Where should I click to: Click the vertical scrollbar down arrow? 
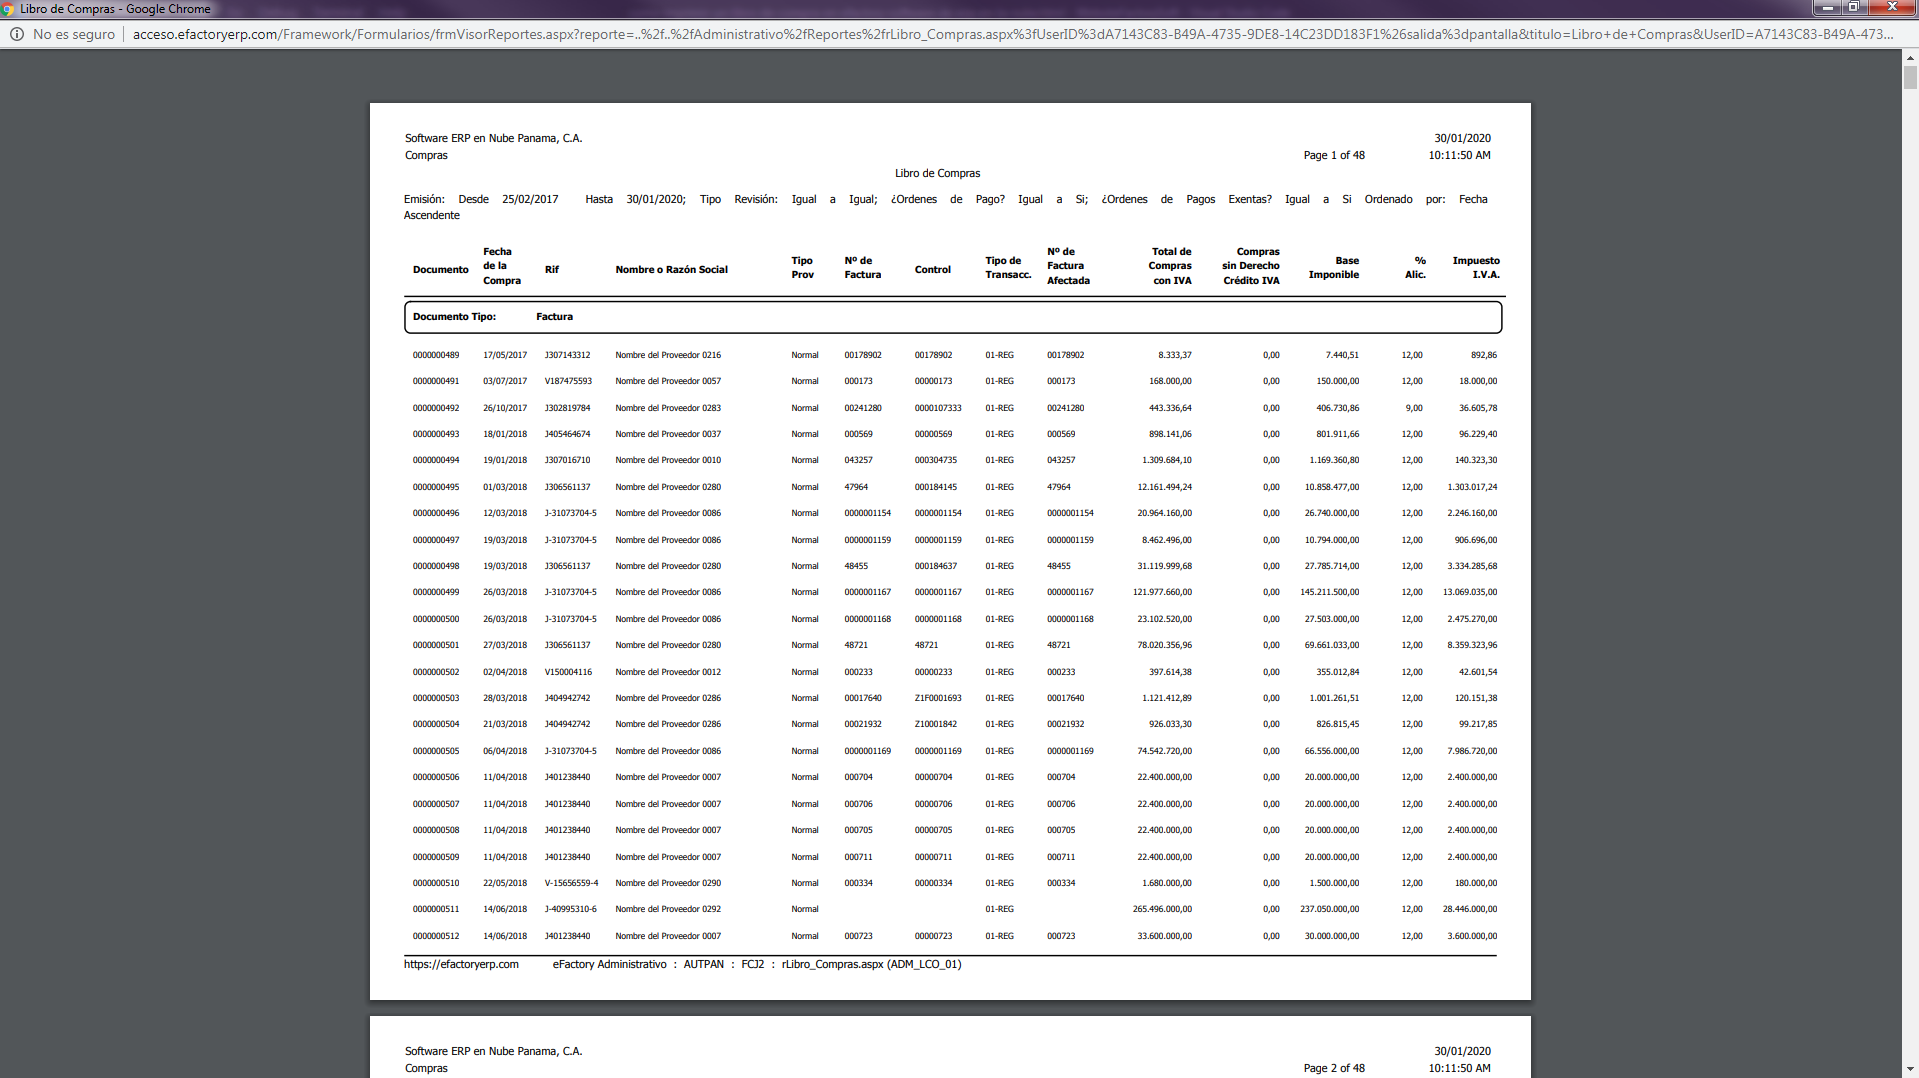(x=1910, y=1069)
